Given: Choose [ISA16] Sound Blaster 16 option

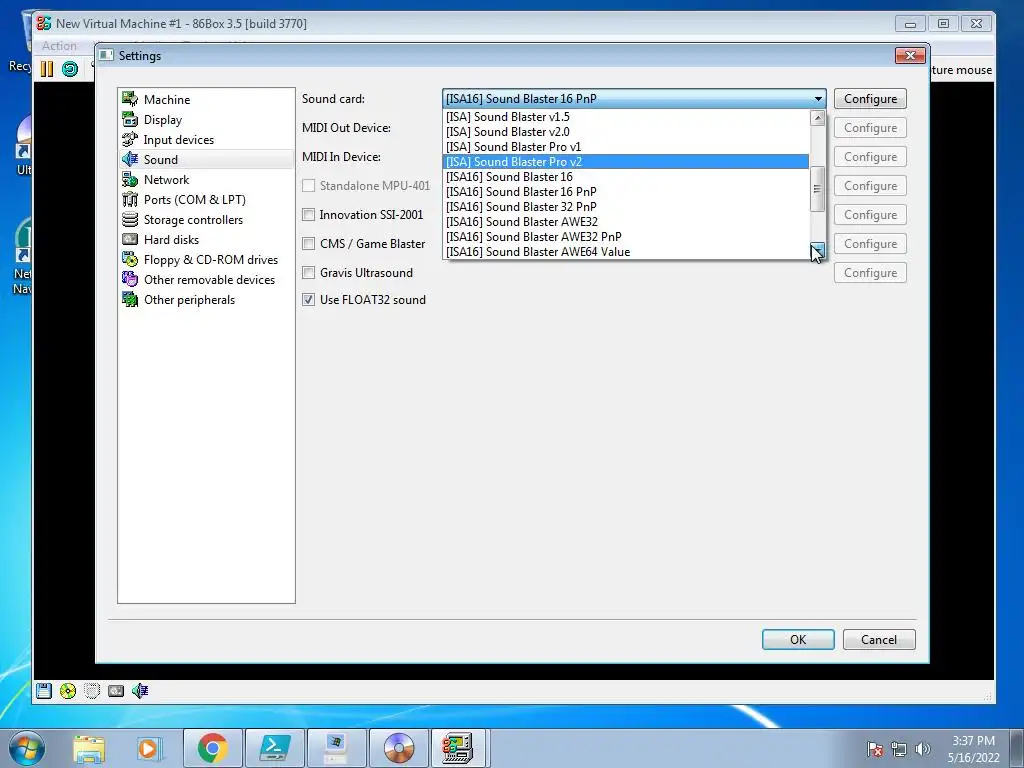Looking at the screenshot, I should click(x=626, y=177).
